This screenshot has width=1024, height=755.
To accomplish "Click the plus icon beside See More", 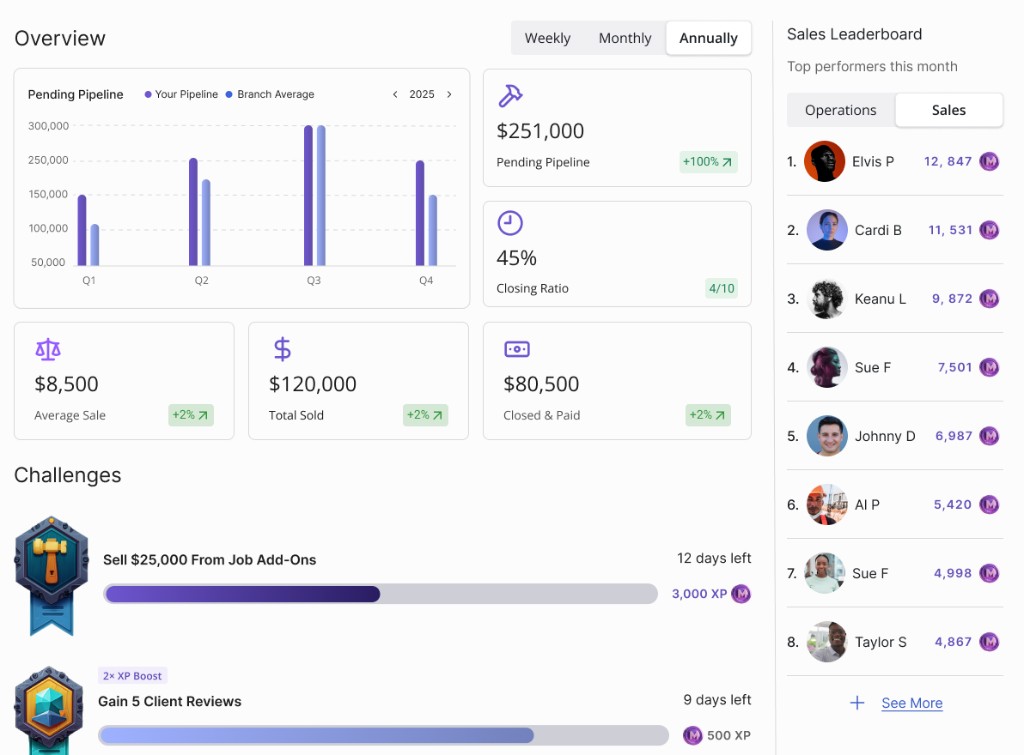I will click(857, 703).
